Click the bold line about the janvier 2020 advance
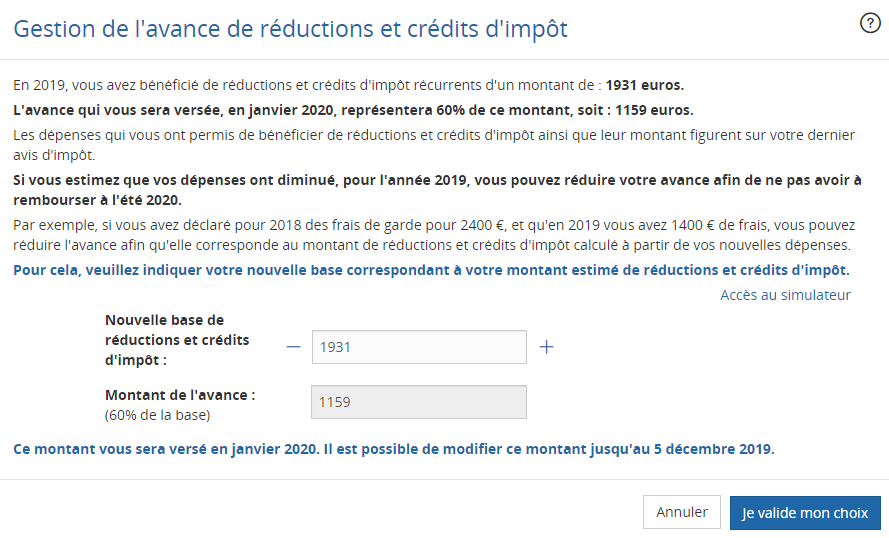This screenshot has width=889, height=538. (x=353, y=109)
